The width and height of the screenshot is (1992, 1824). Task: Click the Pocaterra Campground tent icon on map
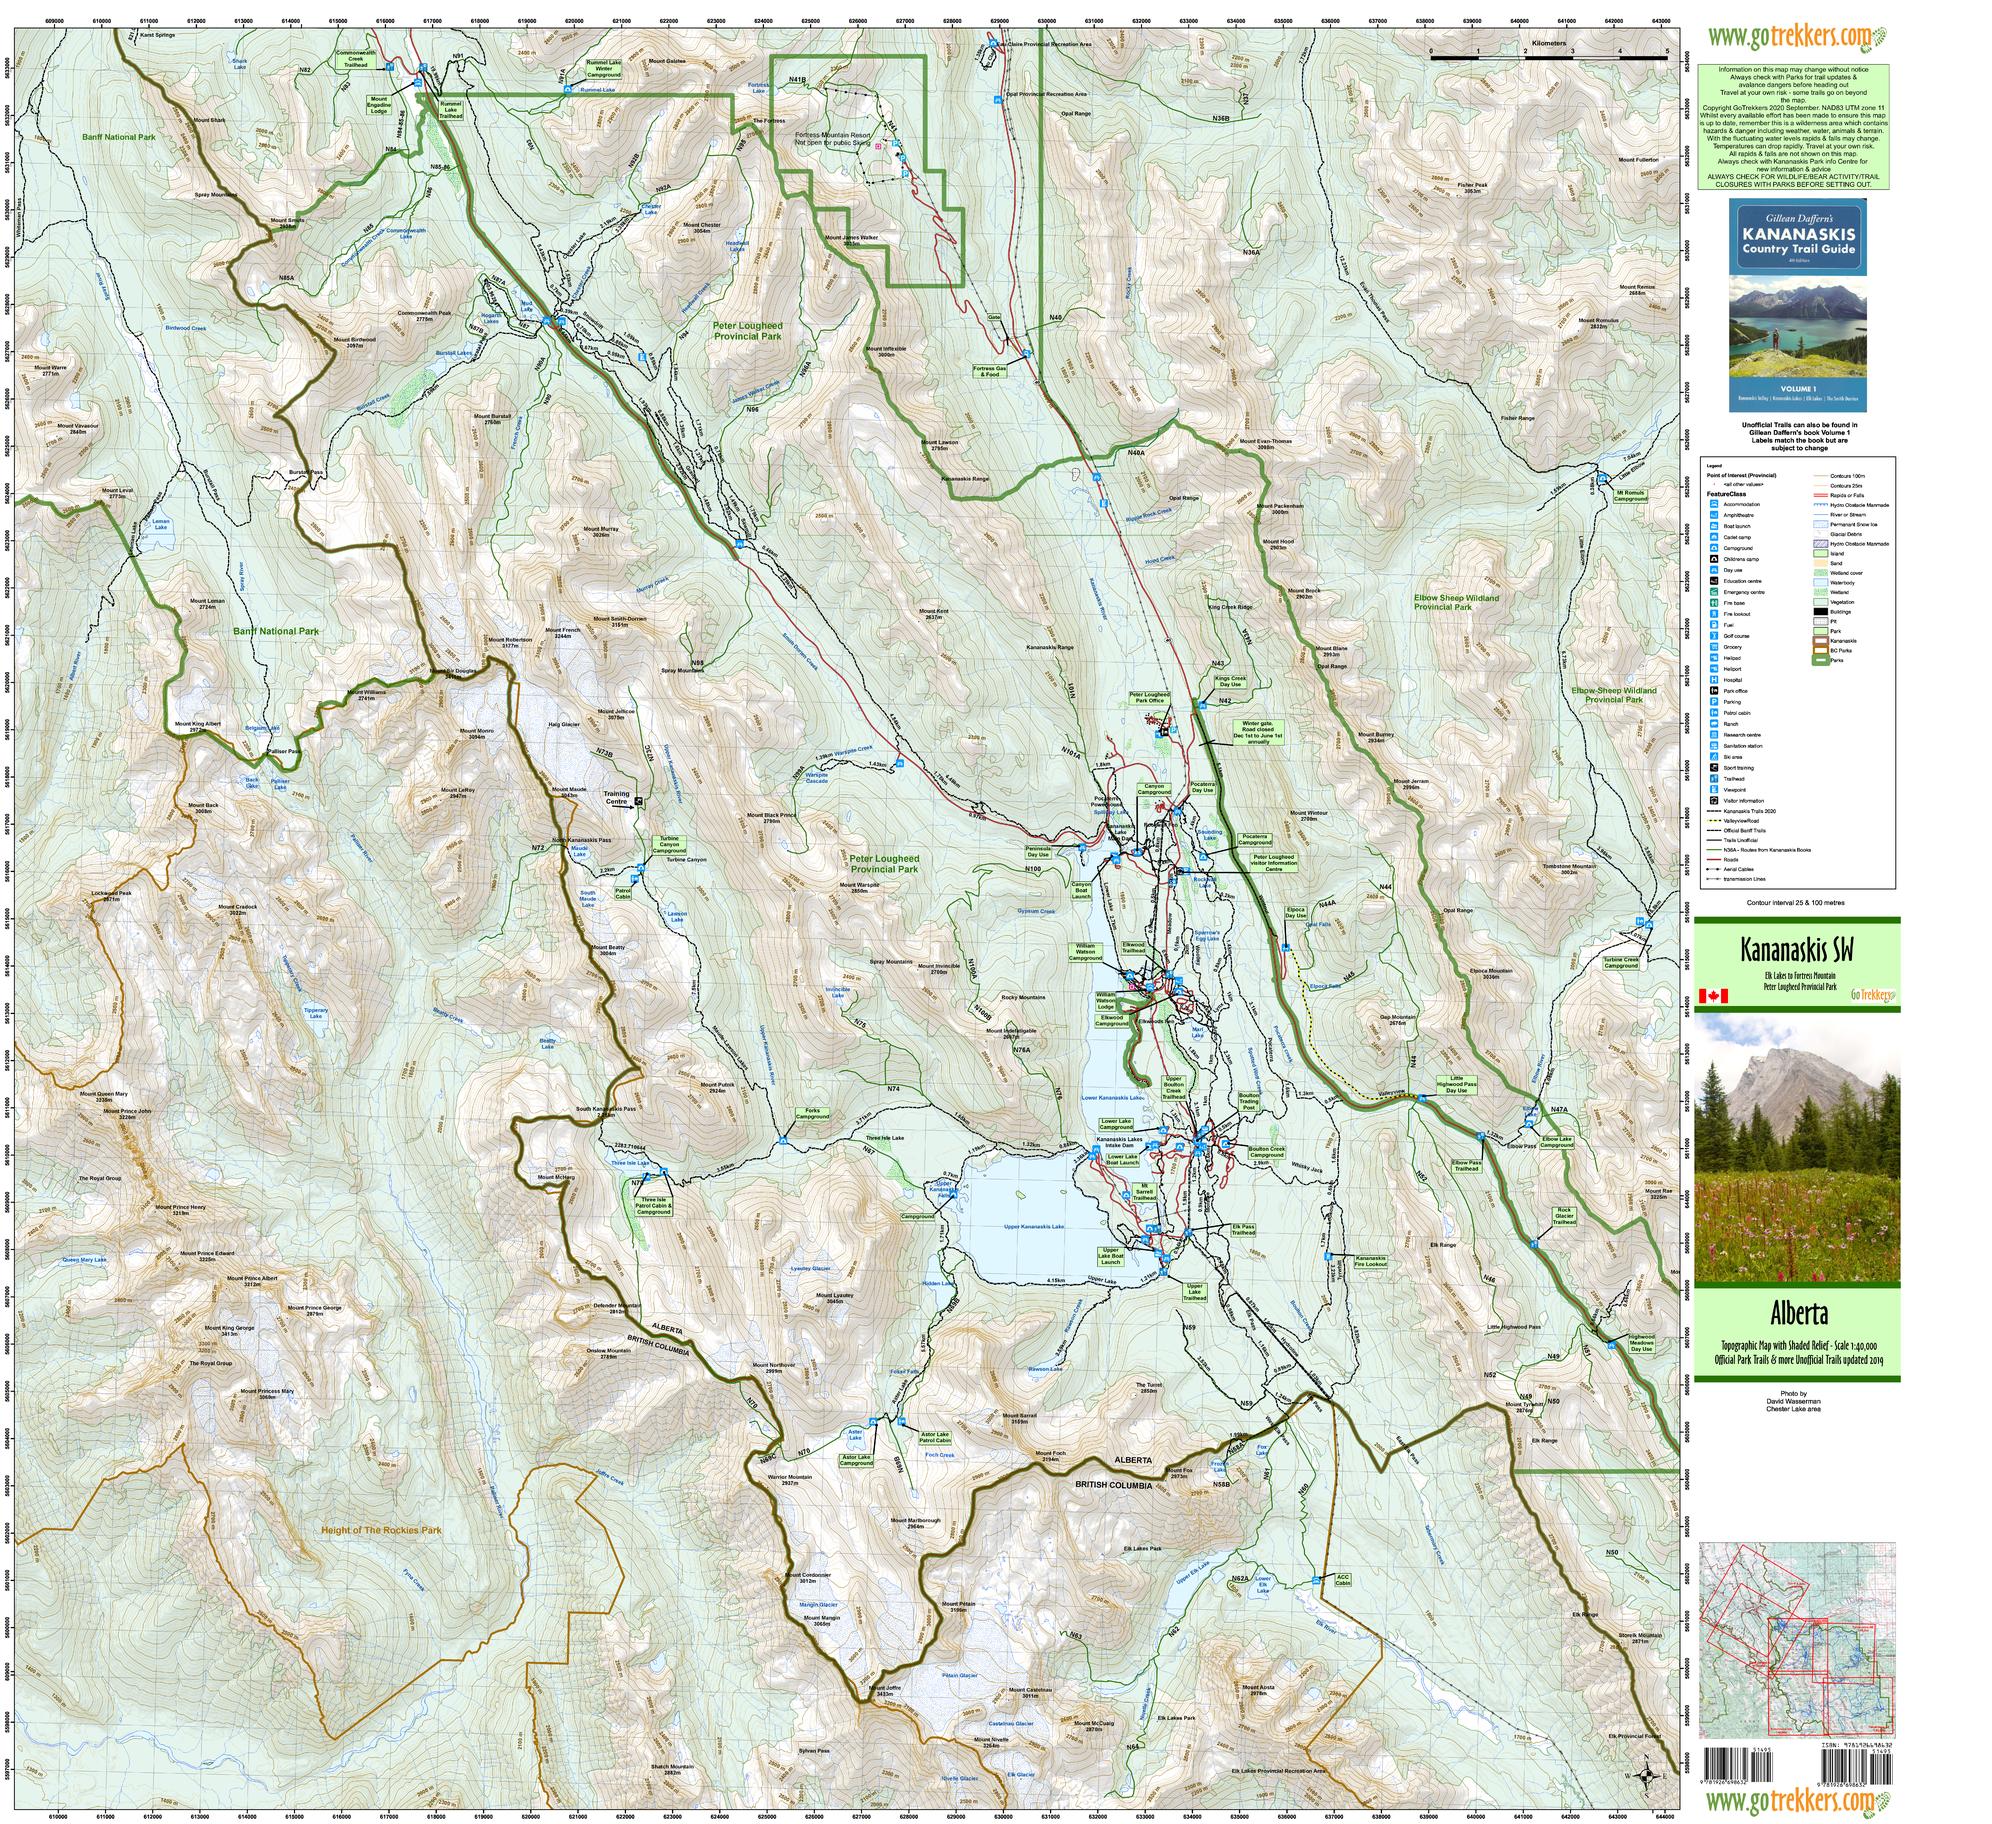[x=1203, y=856]
